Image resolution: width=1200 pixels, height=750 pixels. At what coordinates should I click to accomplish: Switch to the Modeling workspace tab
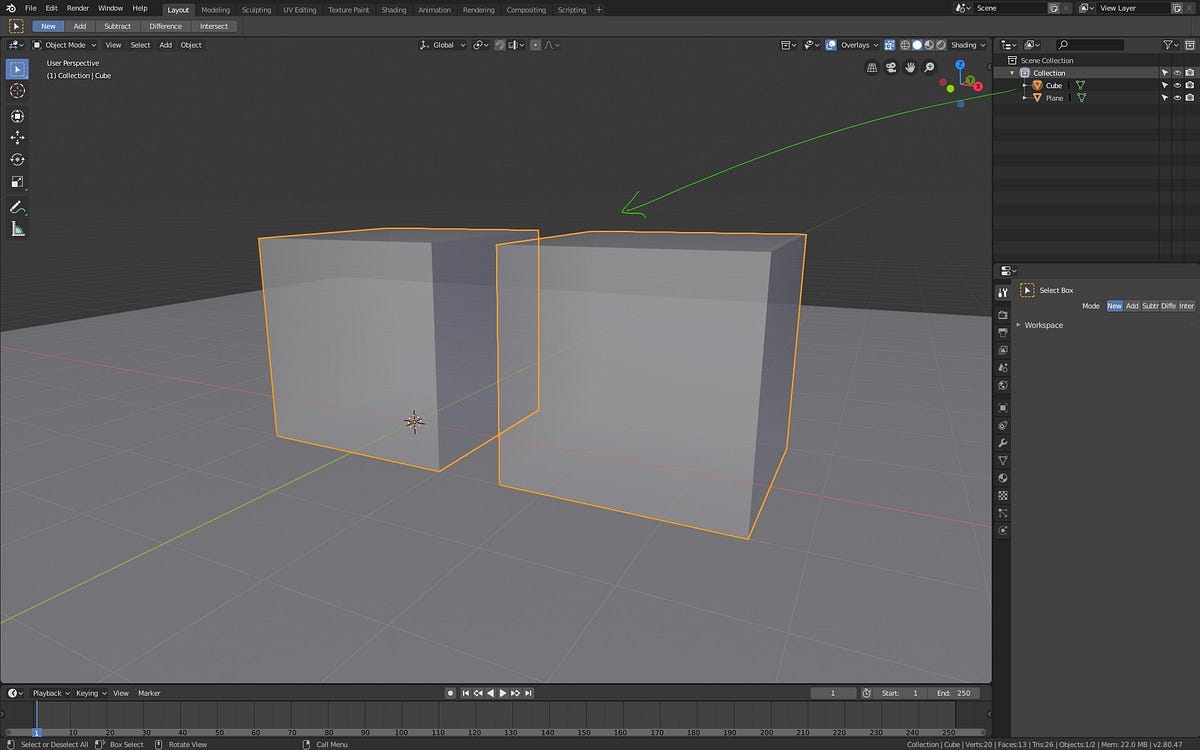coord(215,9)
